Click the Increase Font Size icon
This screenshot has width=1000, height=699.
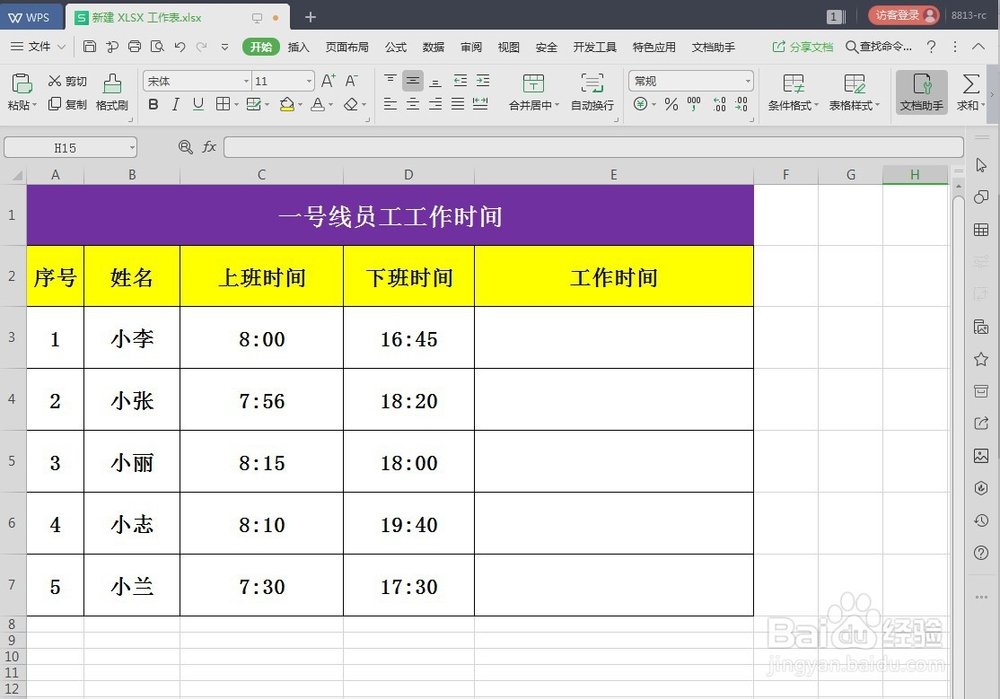(325, 79)
